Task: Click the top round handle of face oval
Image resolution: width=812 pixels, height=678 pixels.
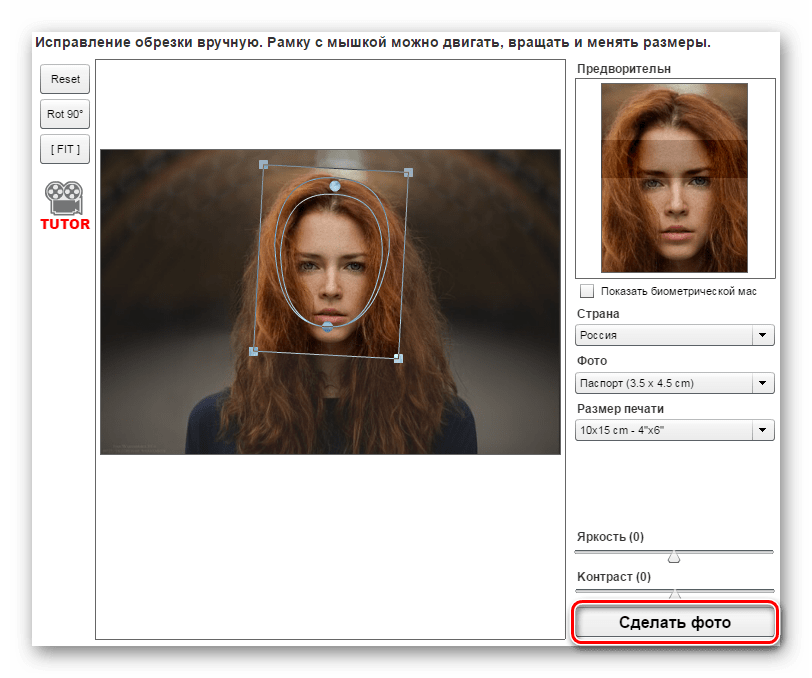Action: click(x=335, y=186)
